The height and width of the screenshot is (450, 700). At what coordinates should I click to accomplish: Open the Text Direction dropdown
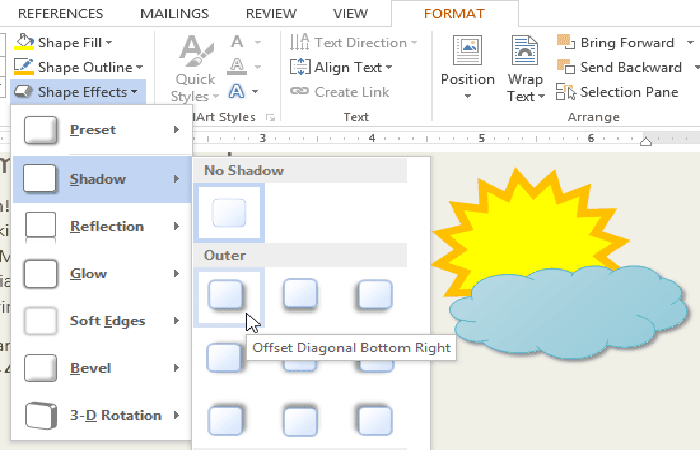pyautogui.click(x=413, y=43)
